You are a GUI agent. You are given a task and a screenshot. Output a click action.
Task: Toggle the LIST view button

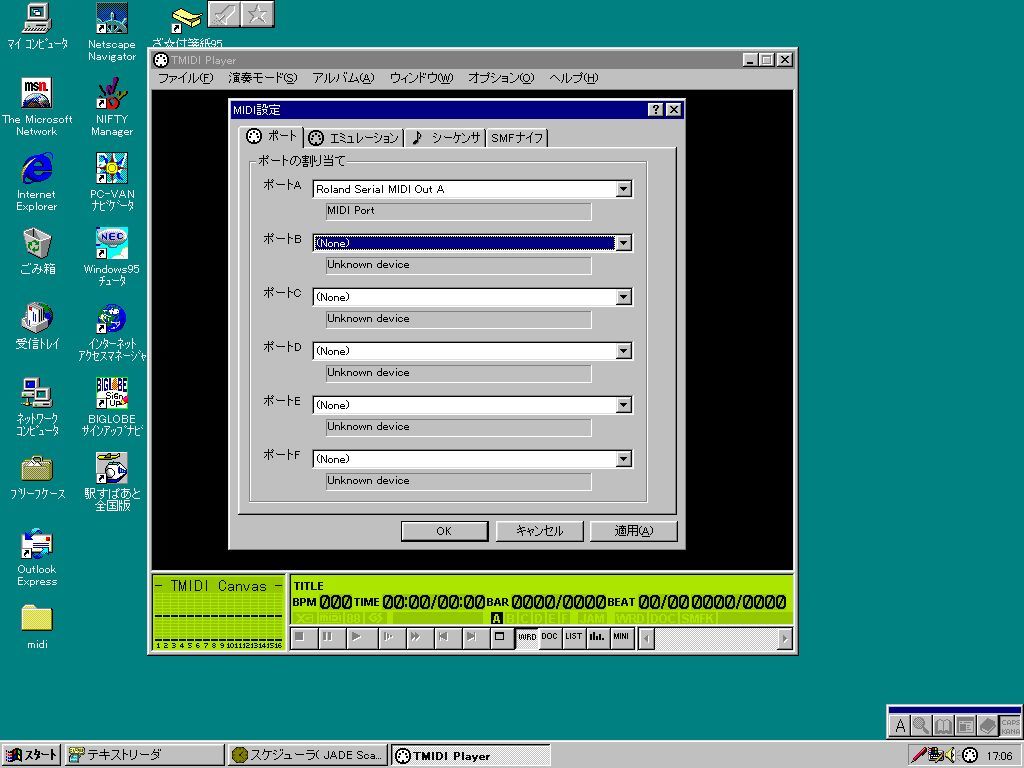(x=574, y=637)
